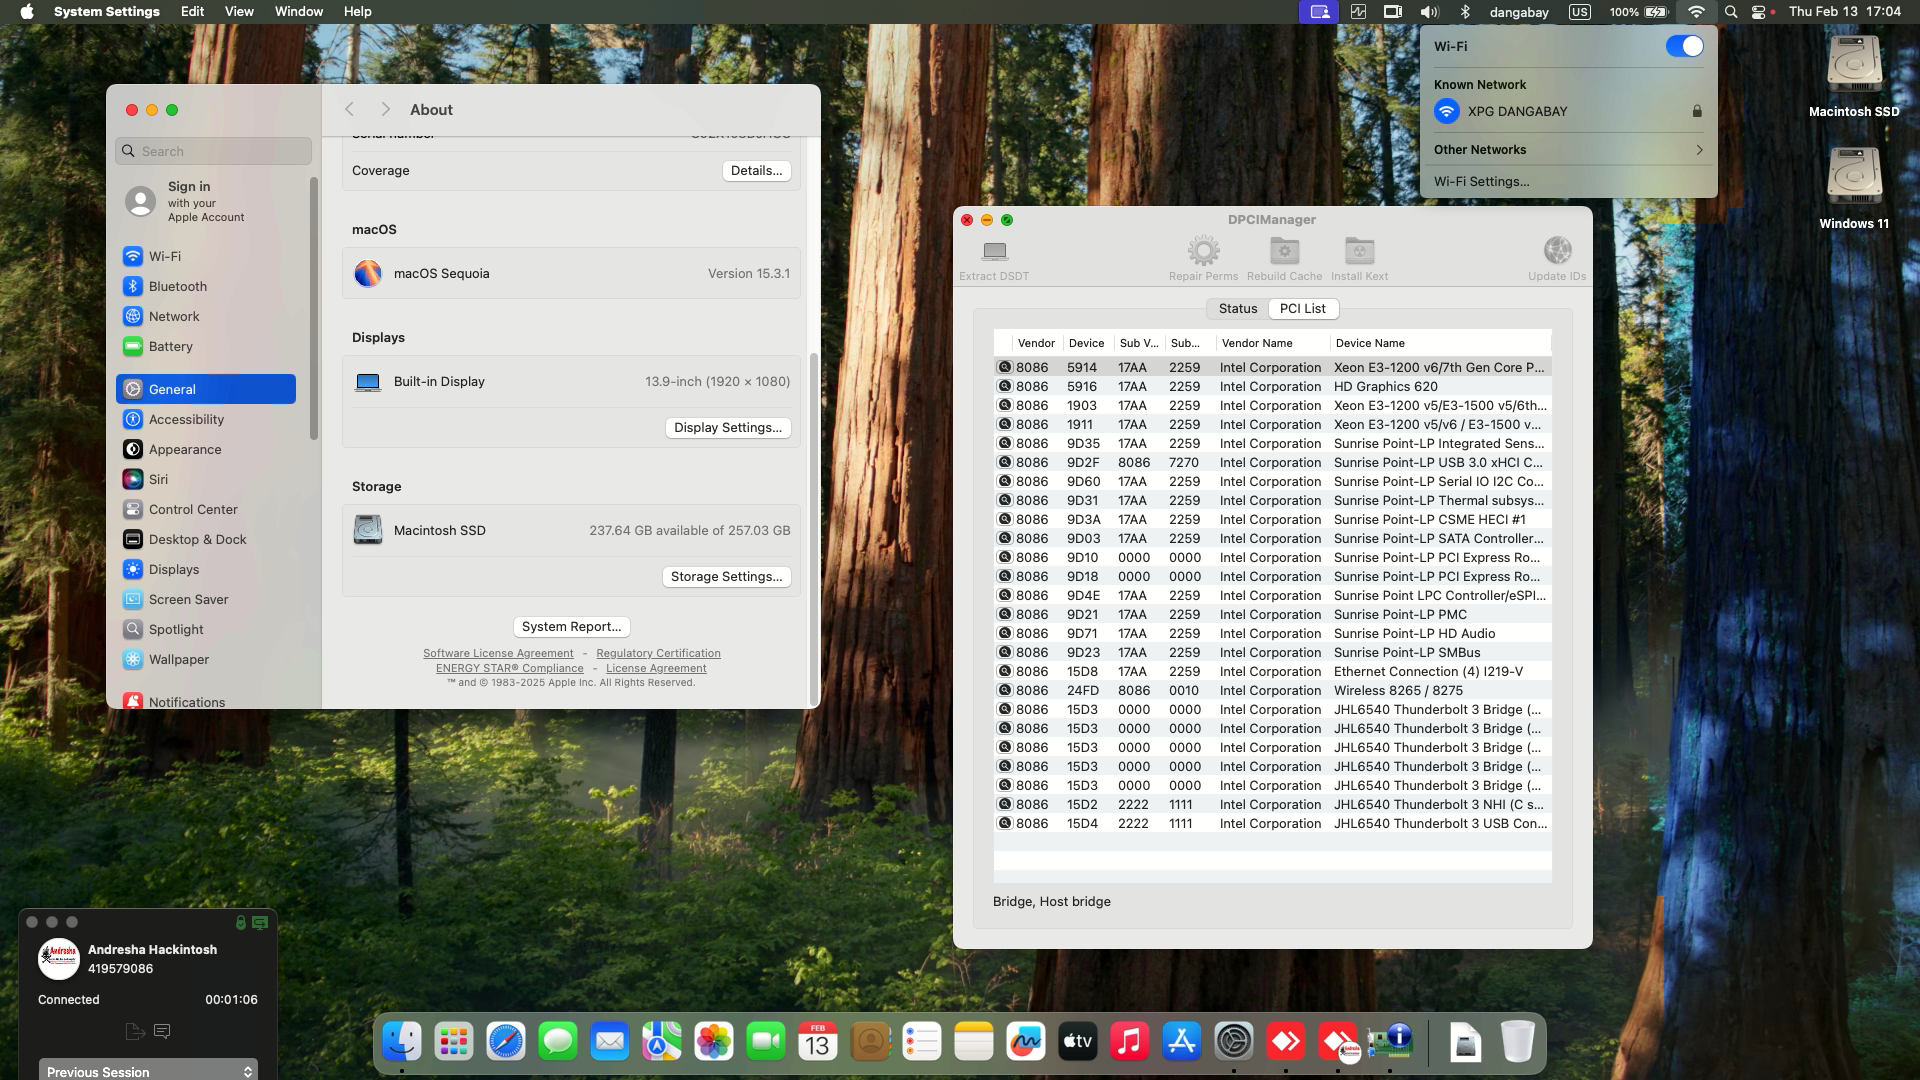This screenshot has height=1080, width=1920.
Task: Click Wi-Fi Settings in Wi-Fi menu
Action: (x=1481, y=182)
